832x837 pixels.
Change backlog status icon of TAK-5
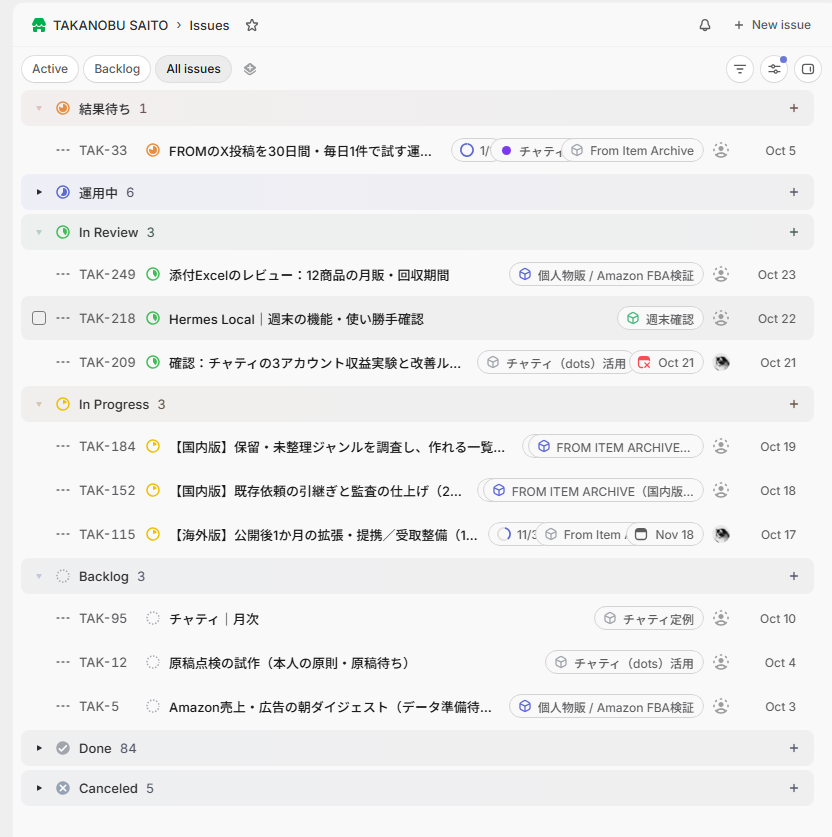[x=153, y=706]
